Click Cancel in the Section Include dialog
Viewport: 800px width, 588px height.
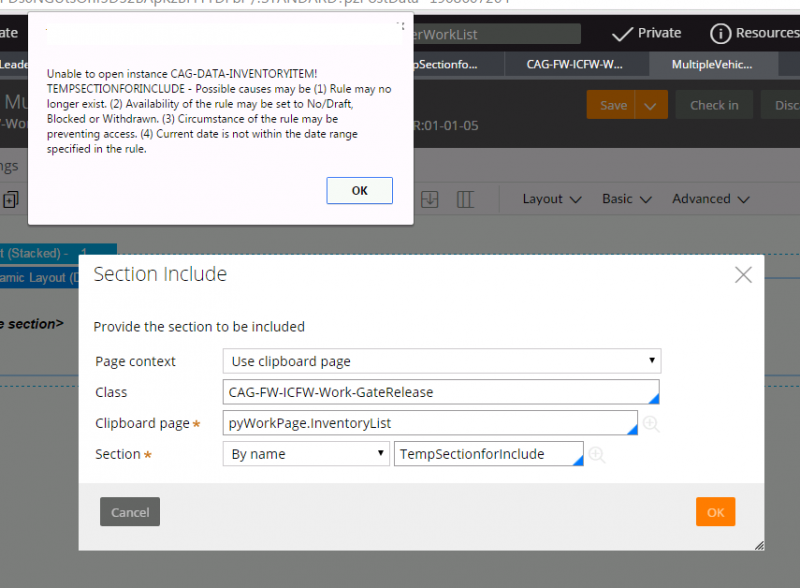pyautogui.click(x=130, y=511)
